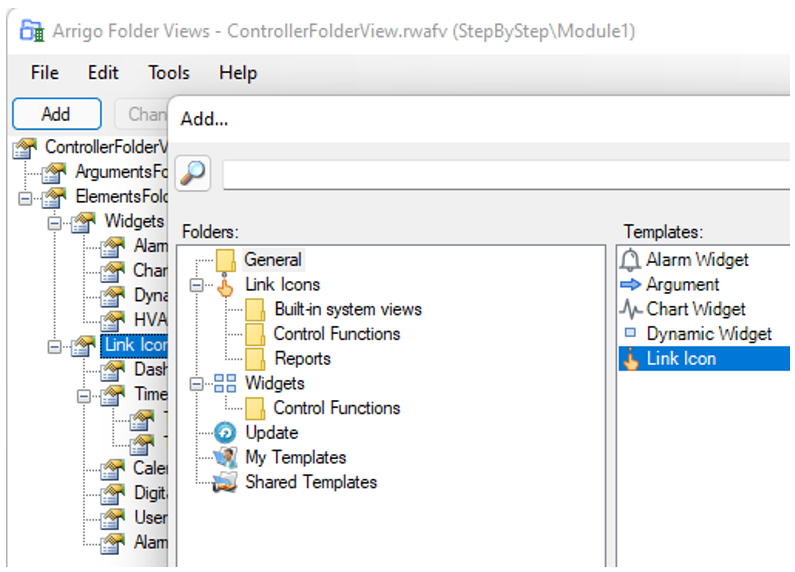Image resolution: width=795 pixels, height=572 pixels.
Task: Select the Link Icon template
Action: click(704, 359)
